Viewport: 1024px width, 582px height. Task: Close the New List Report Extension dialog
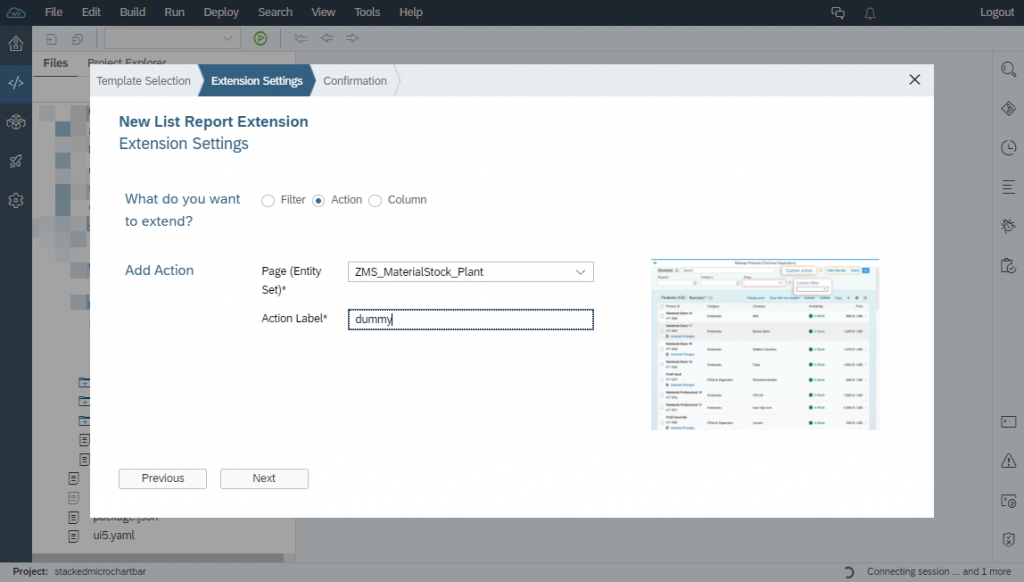click(x=914, y=80)
